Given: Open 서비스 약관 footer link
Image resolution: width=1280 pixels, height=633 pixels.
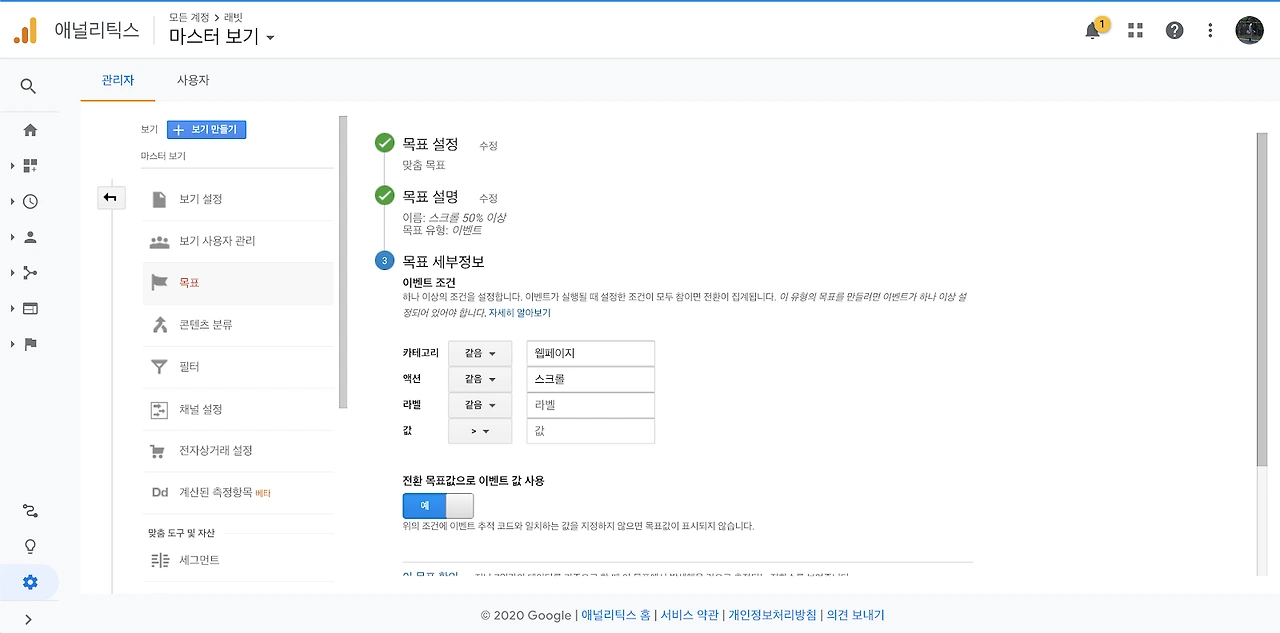Looking at the screenshot, I should [689, 615].
